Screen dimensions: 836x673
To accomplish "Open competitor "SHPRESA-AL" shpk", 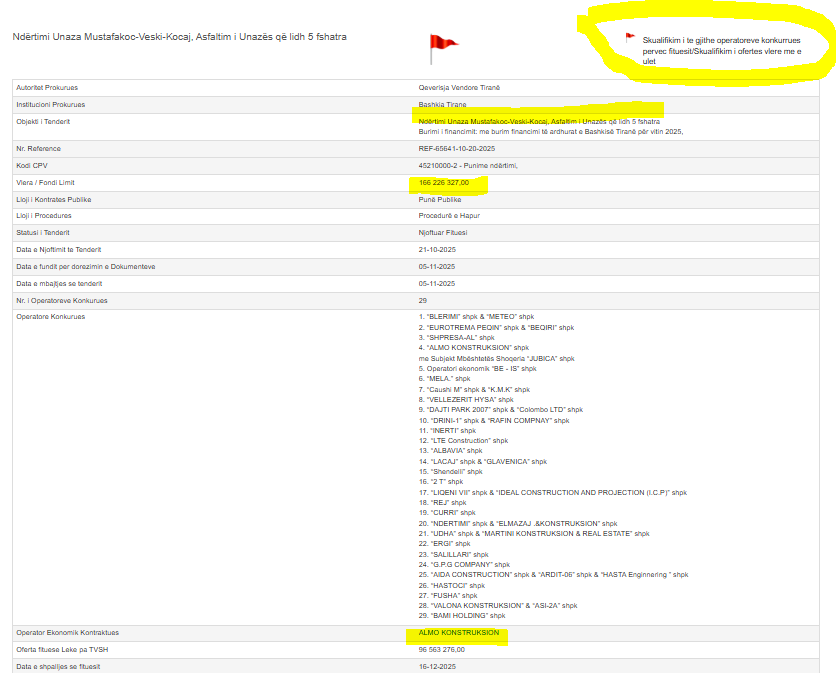I will [455, 337].
